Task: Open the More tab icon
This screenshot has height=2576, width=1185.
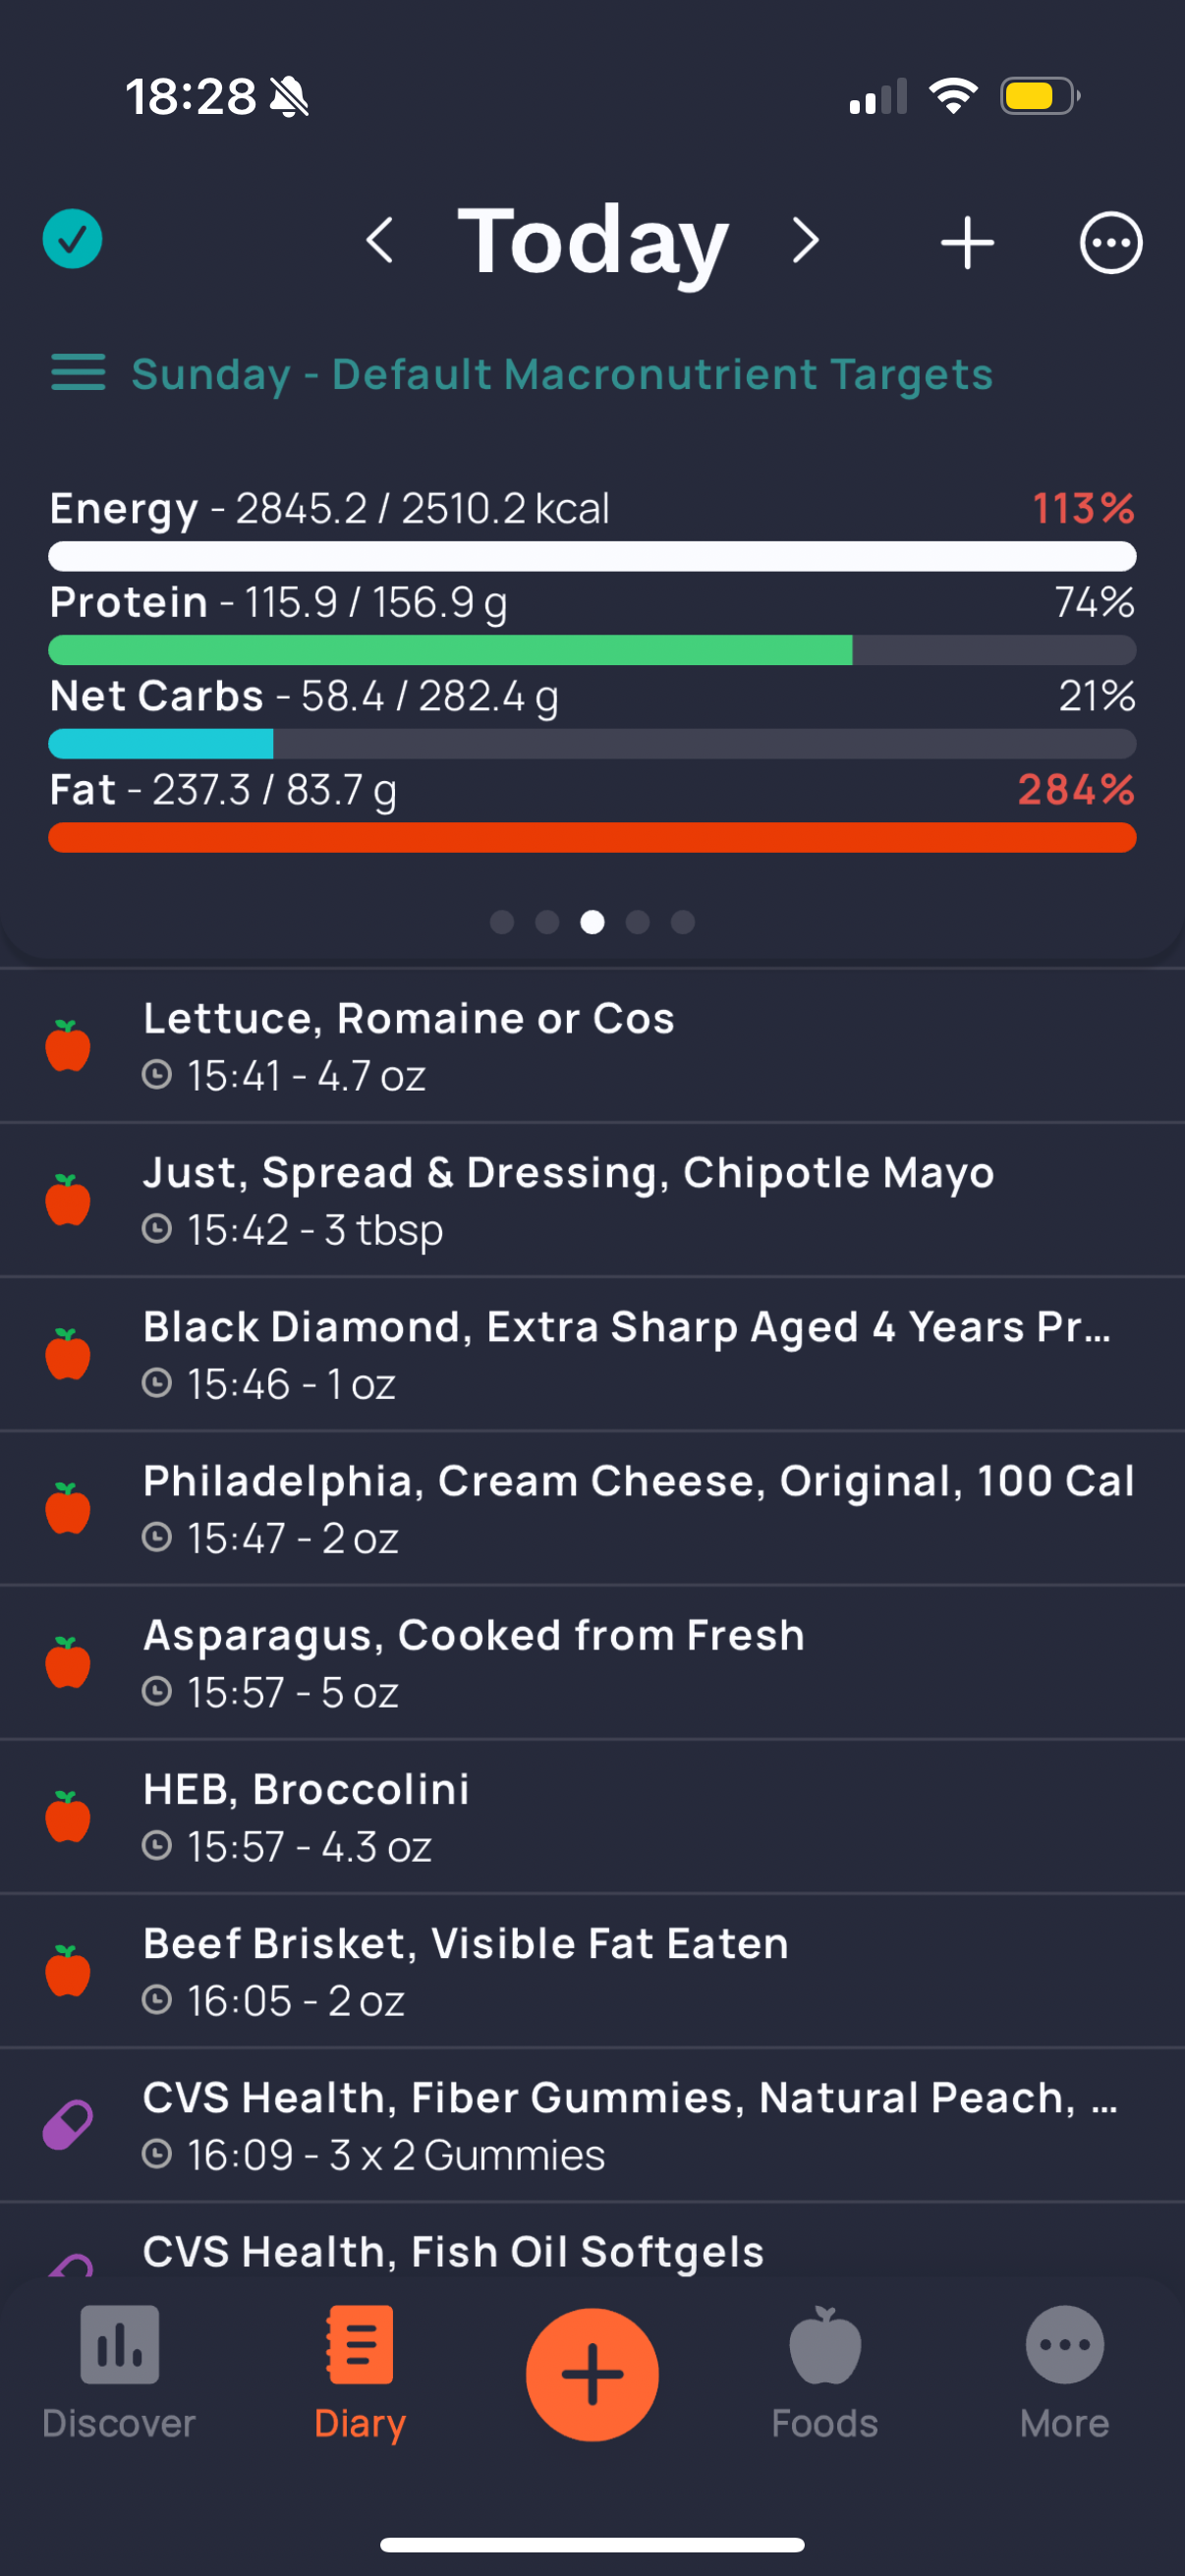Action: [x=1064, y=2346]
